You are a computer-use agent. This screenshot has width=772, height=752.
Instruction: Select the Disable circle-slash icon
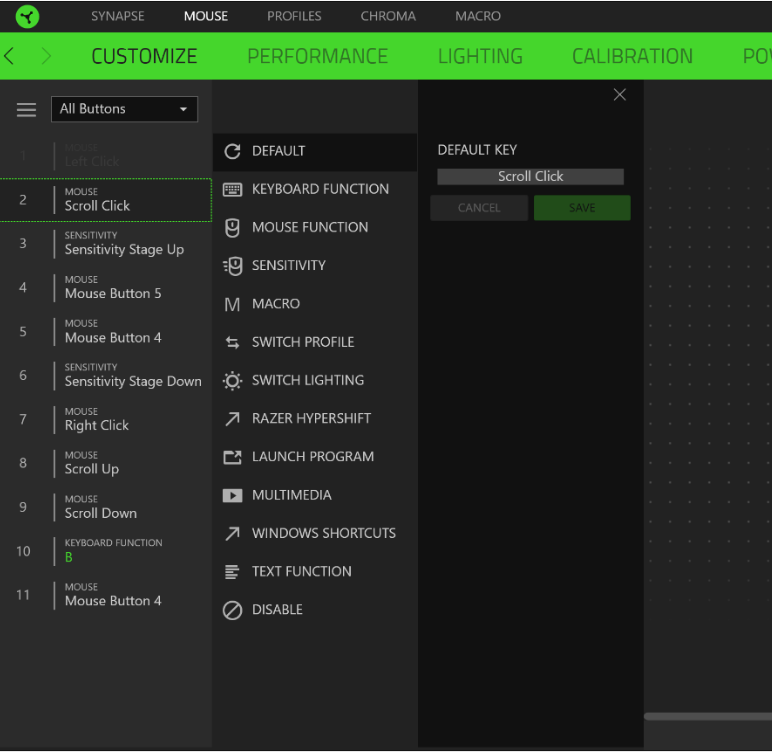tap(232, 610)
